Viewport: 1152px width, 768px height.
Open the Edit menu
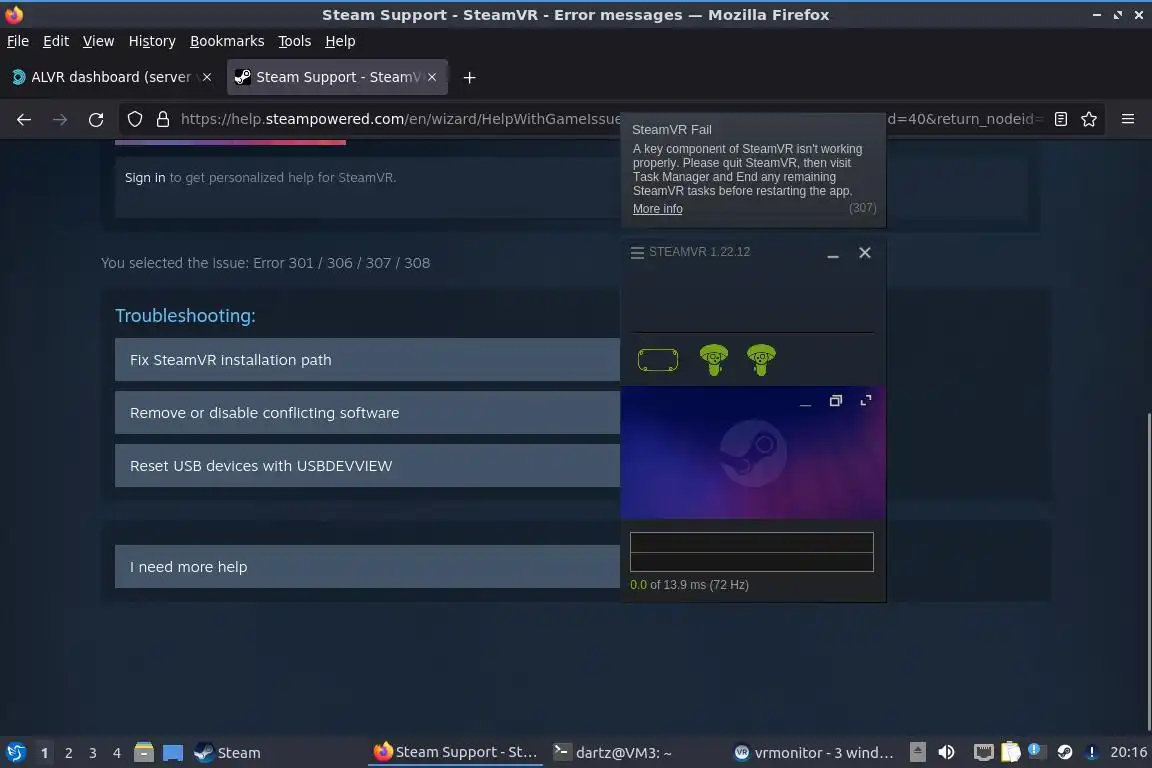pos(56,41)
